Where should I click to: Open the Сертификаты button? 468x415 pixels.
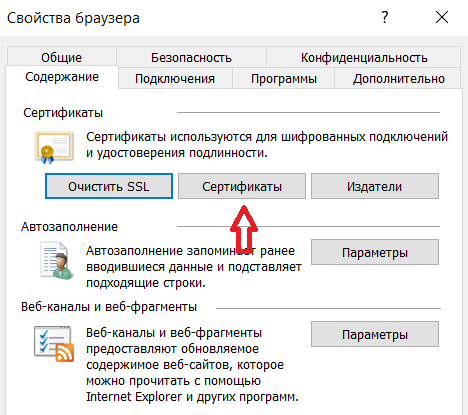tap(242, 186)
